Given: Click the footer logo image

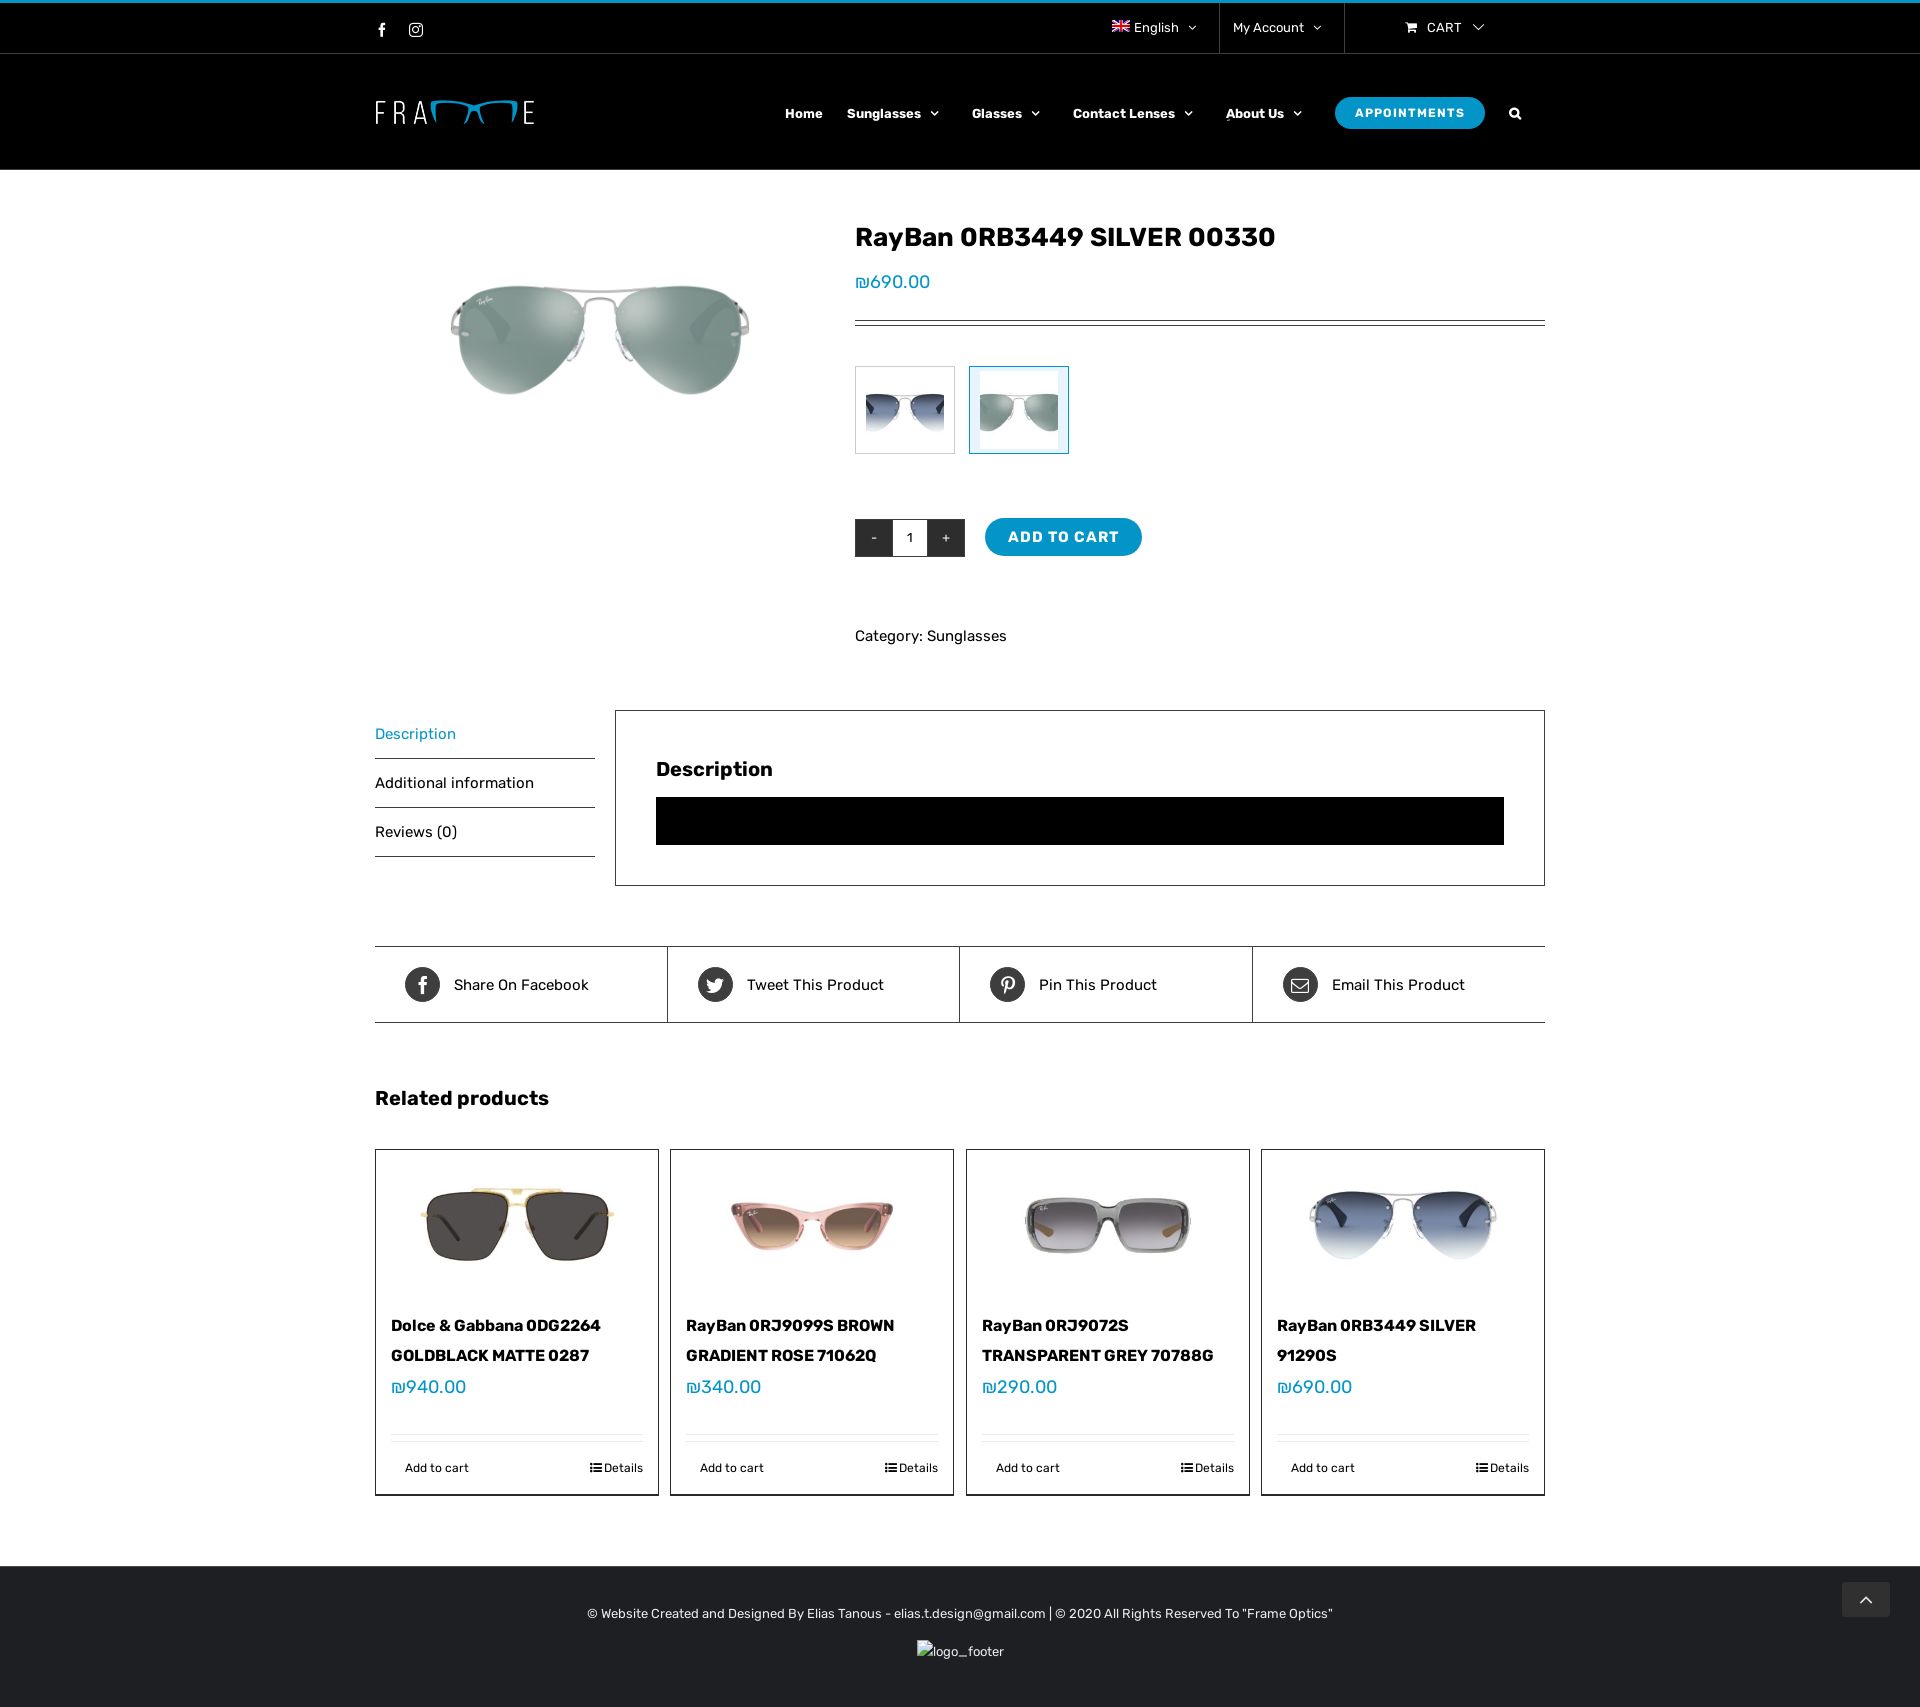Looking at the screenshot, I should (960, 1651).
